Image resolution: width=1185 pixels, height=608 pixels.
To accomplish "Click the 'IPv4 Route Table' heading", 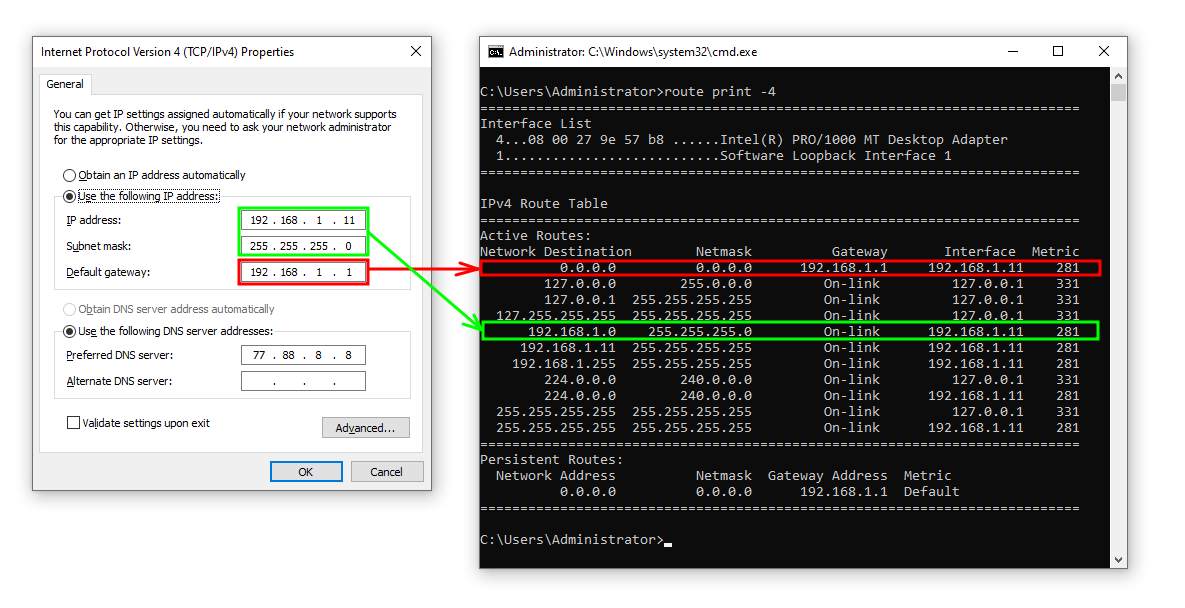I will coord(544,203).
